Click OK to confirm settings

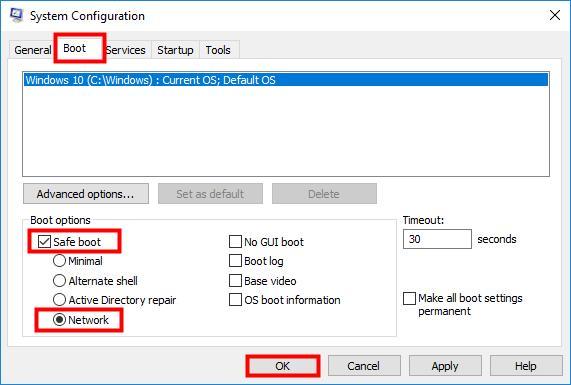[283, 366]
